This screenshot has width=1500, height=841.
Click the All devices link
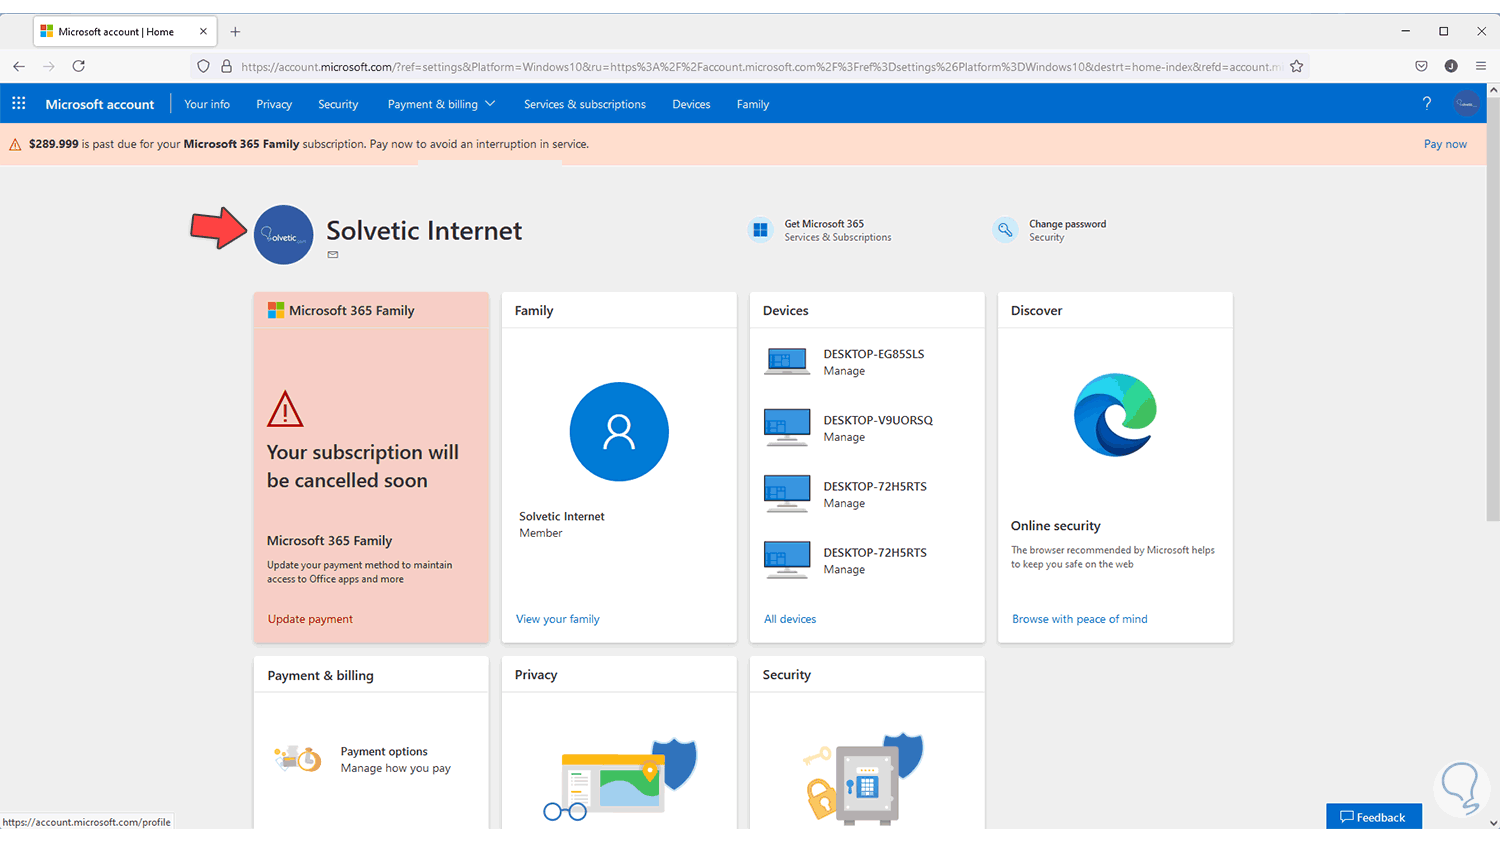pyautogui.click(x=790, y=619)
